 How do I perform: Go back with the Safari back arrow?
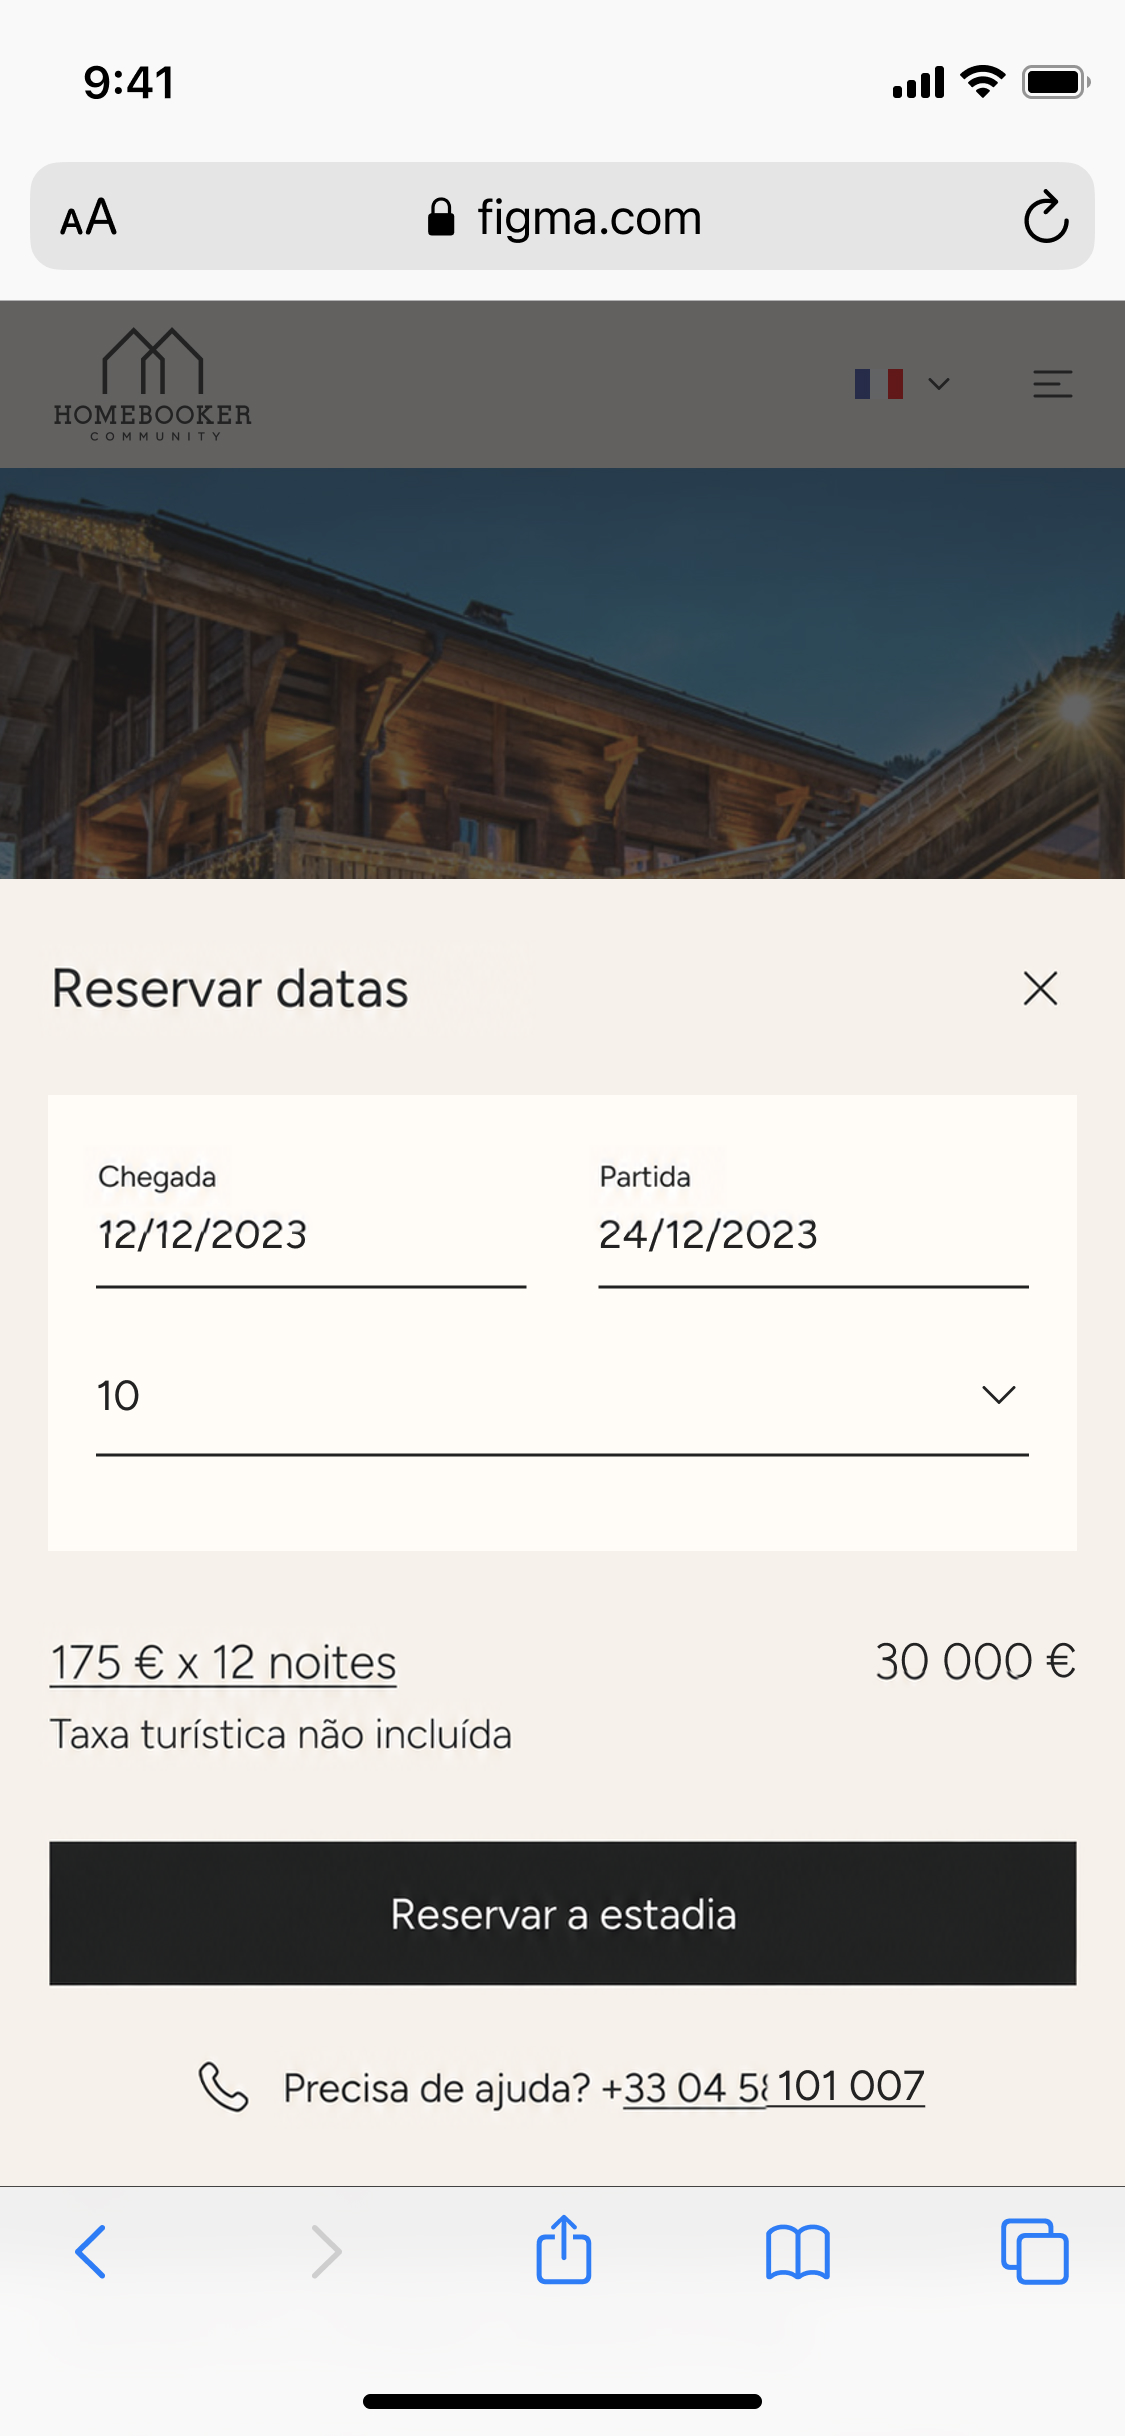click(91, 2251)
